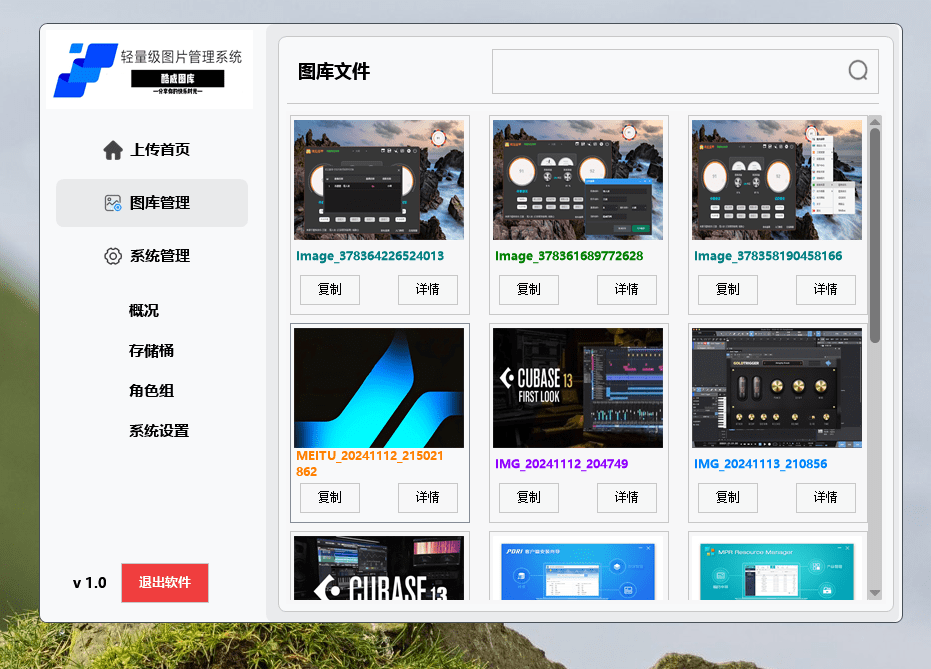
Task: Click the 图库文件 heading
Action: coord(334,71)
